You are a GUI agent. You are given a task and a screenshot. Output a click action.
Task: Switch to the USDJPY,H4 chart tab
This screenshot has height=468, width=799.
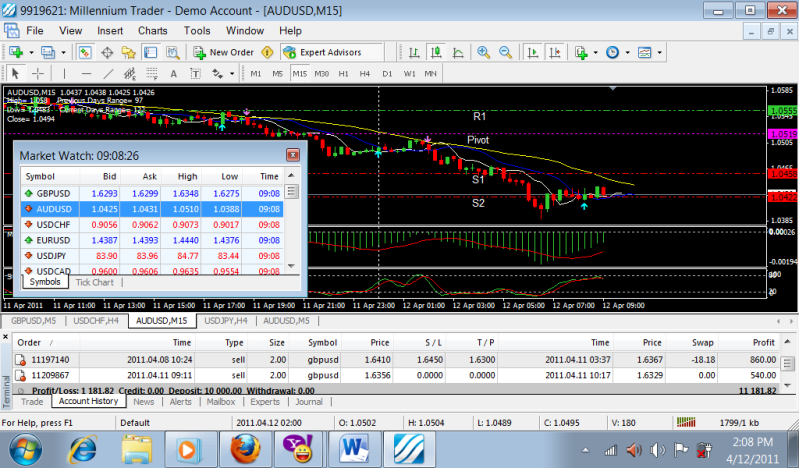pyautogui.click(x=226, y=321)
